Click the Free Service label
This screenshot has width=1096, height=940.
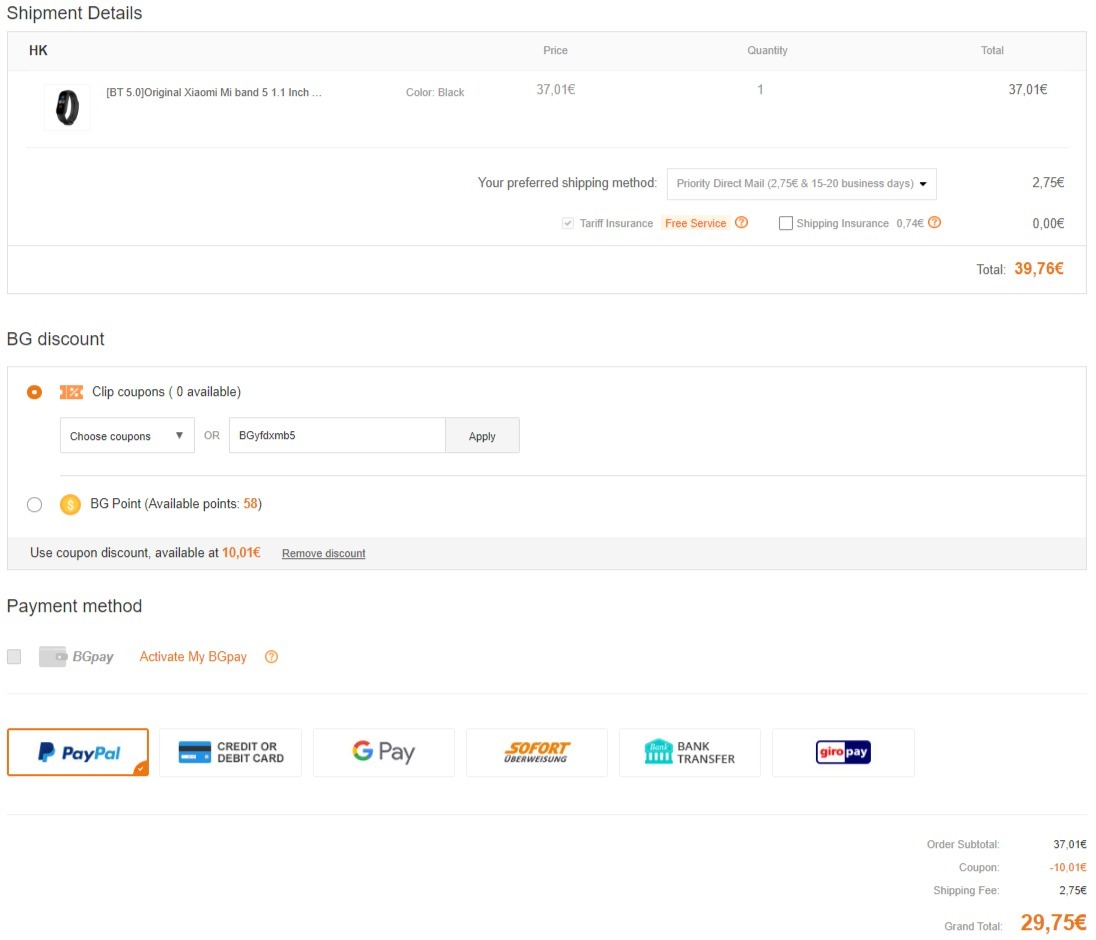[695, 223]
